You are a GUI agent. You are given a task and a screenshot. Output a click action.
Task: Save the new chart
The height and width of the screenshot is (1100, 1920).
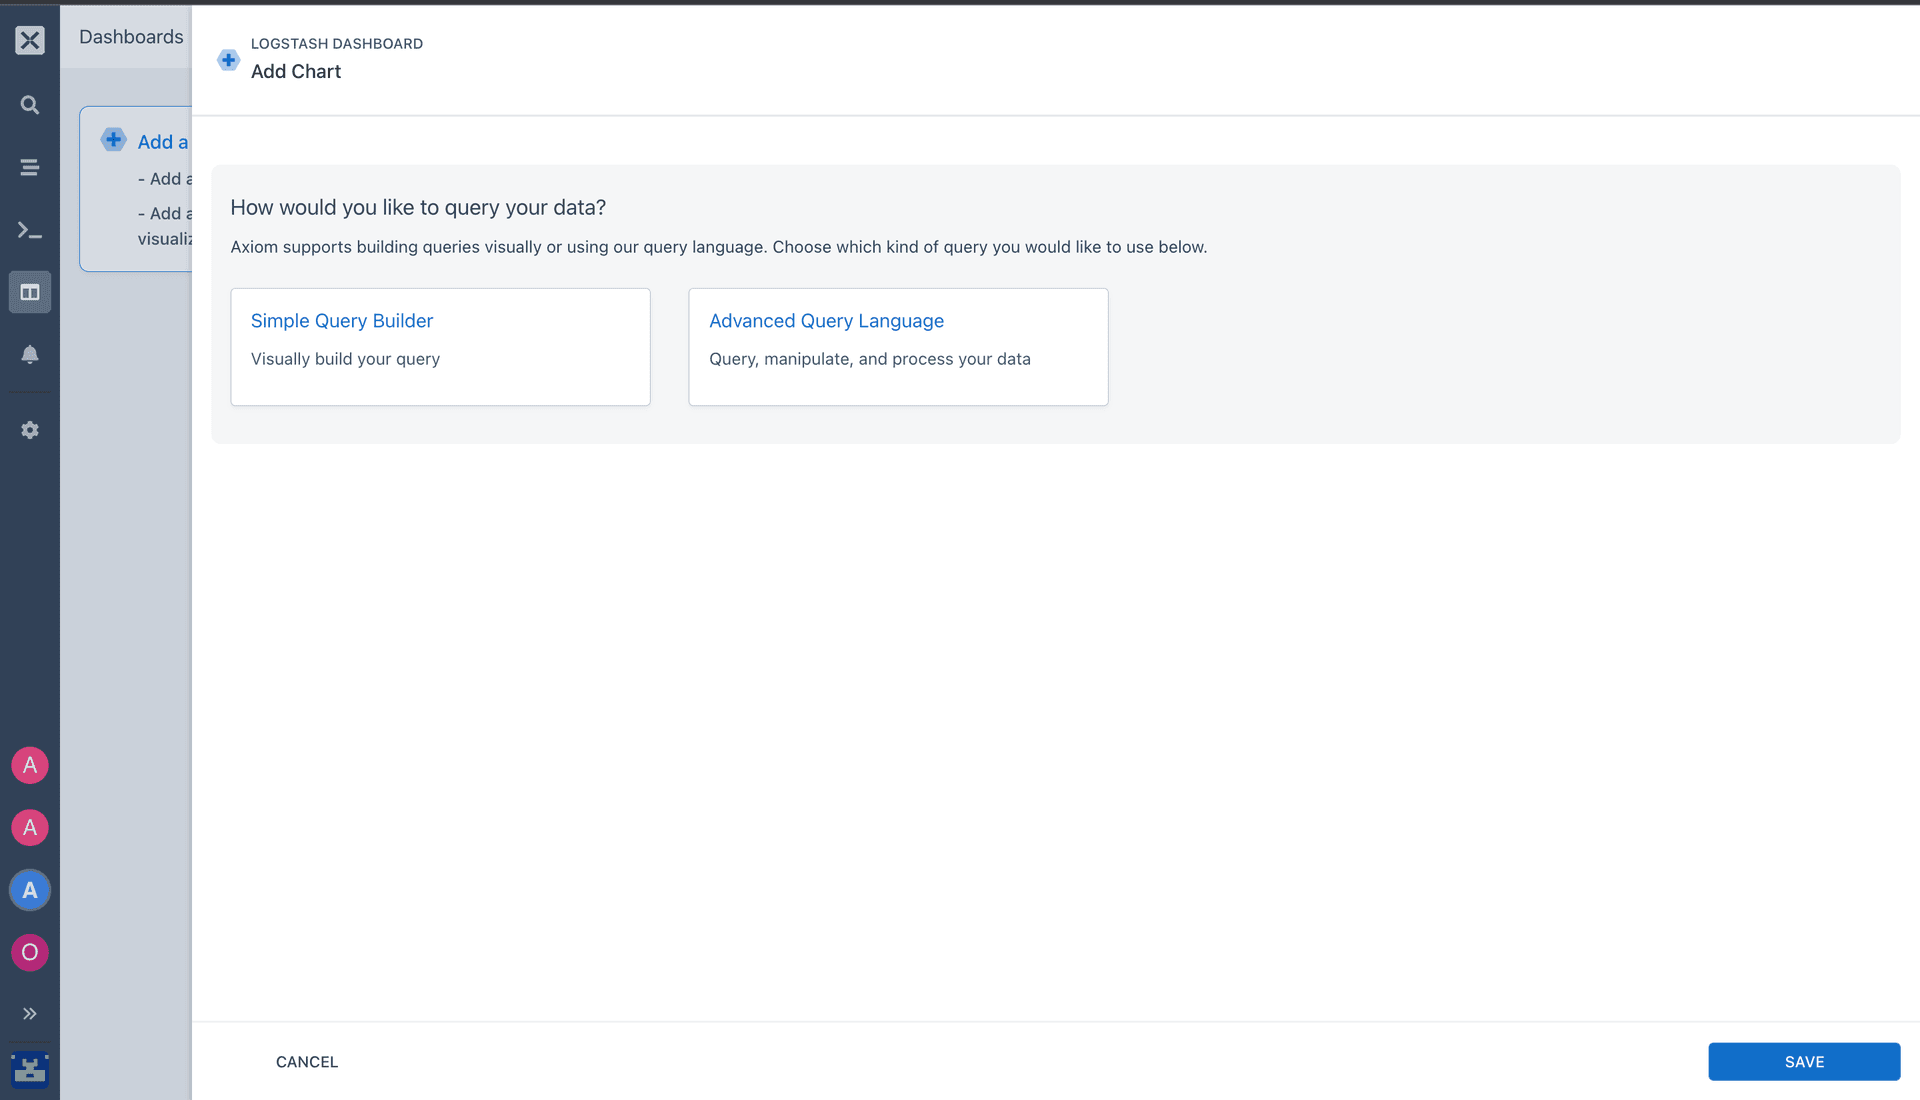[1804, 1061]
